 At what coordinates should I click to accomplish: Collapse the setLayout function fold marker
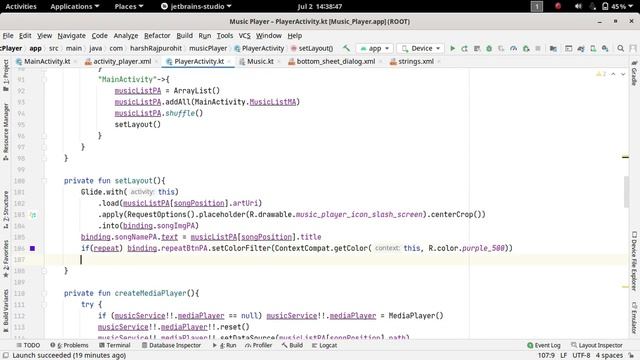coord(44,180)
